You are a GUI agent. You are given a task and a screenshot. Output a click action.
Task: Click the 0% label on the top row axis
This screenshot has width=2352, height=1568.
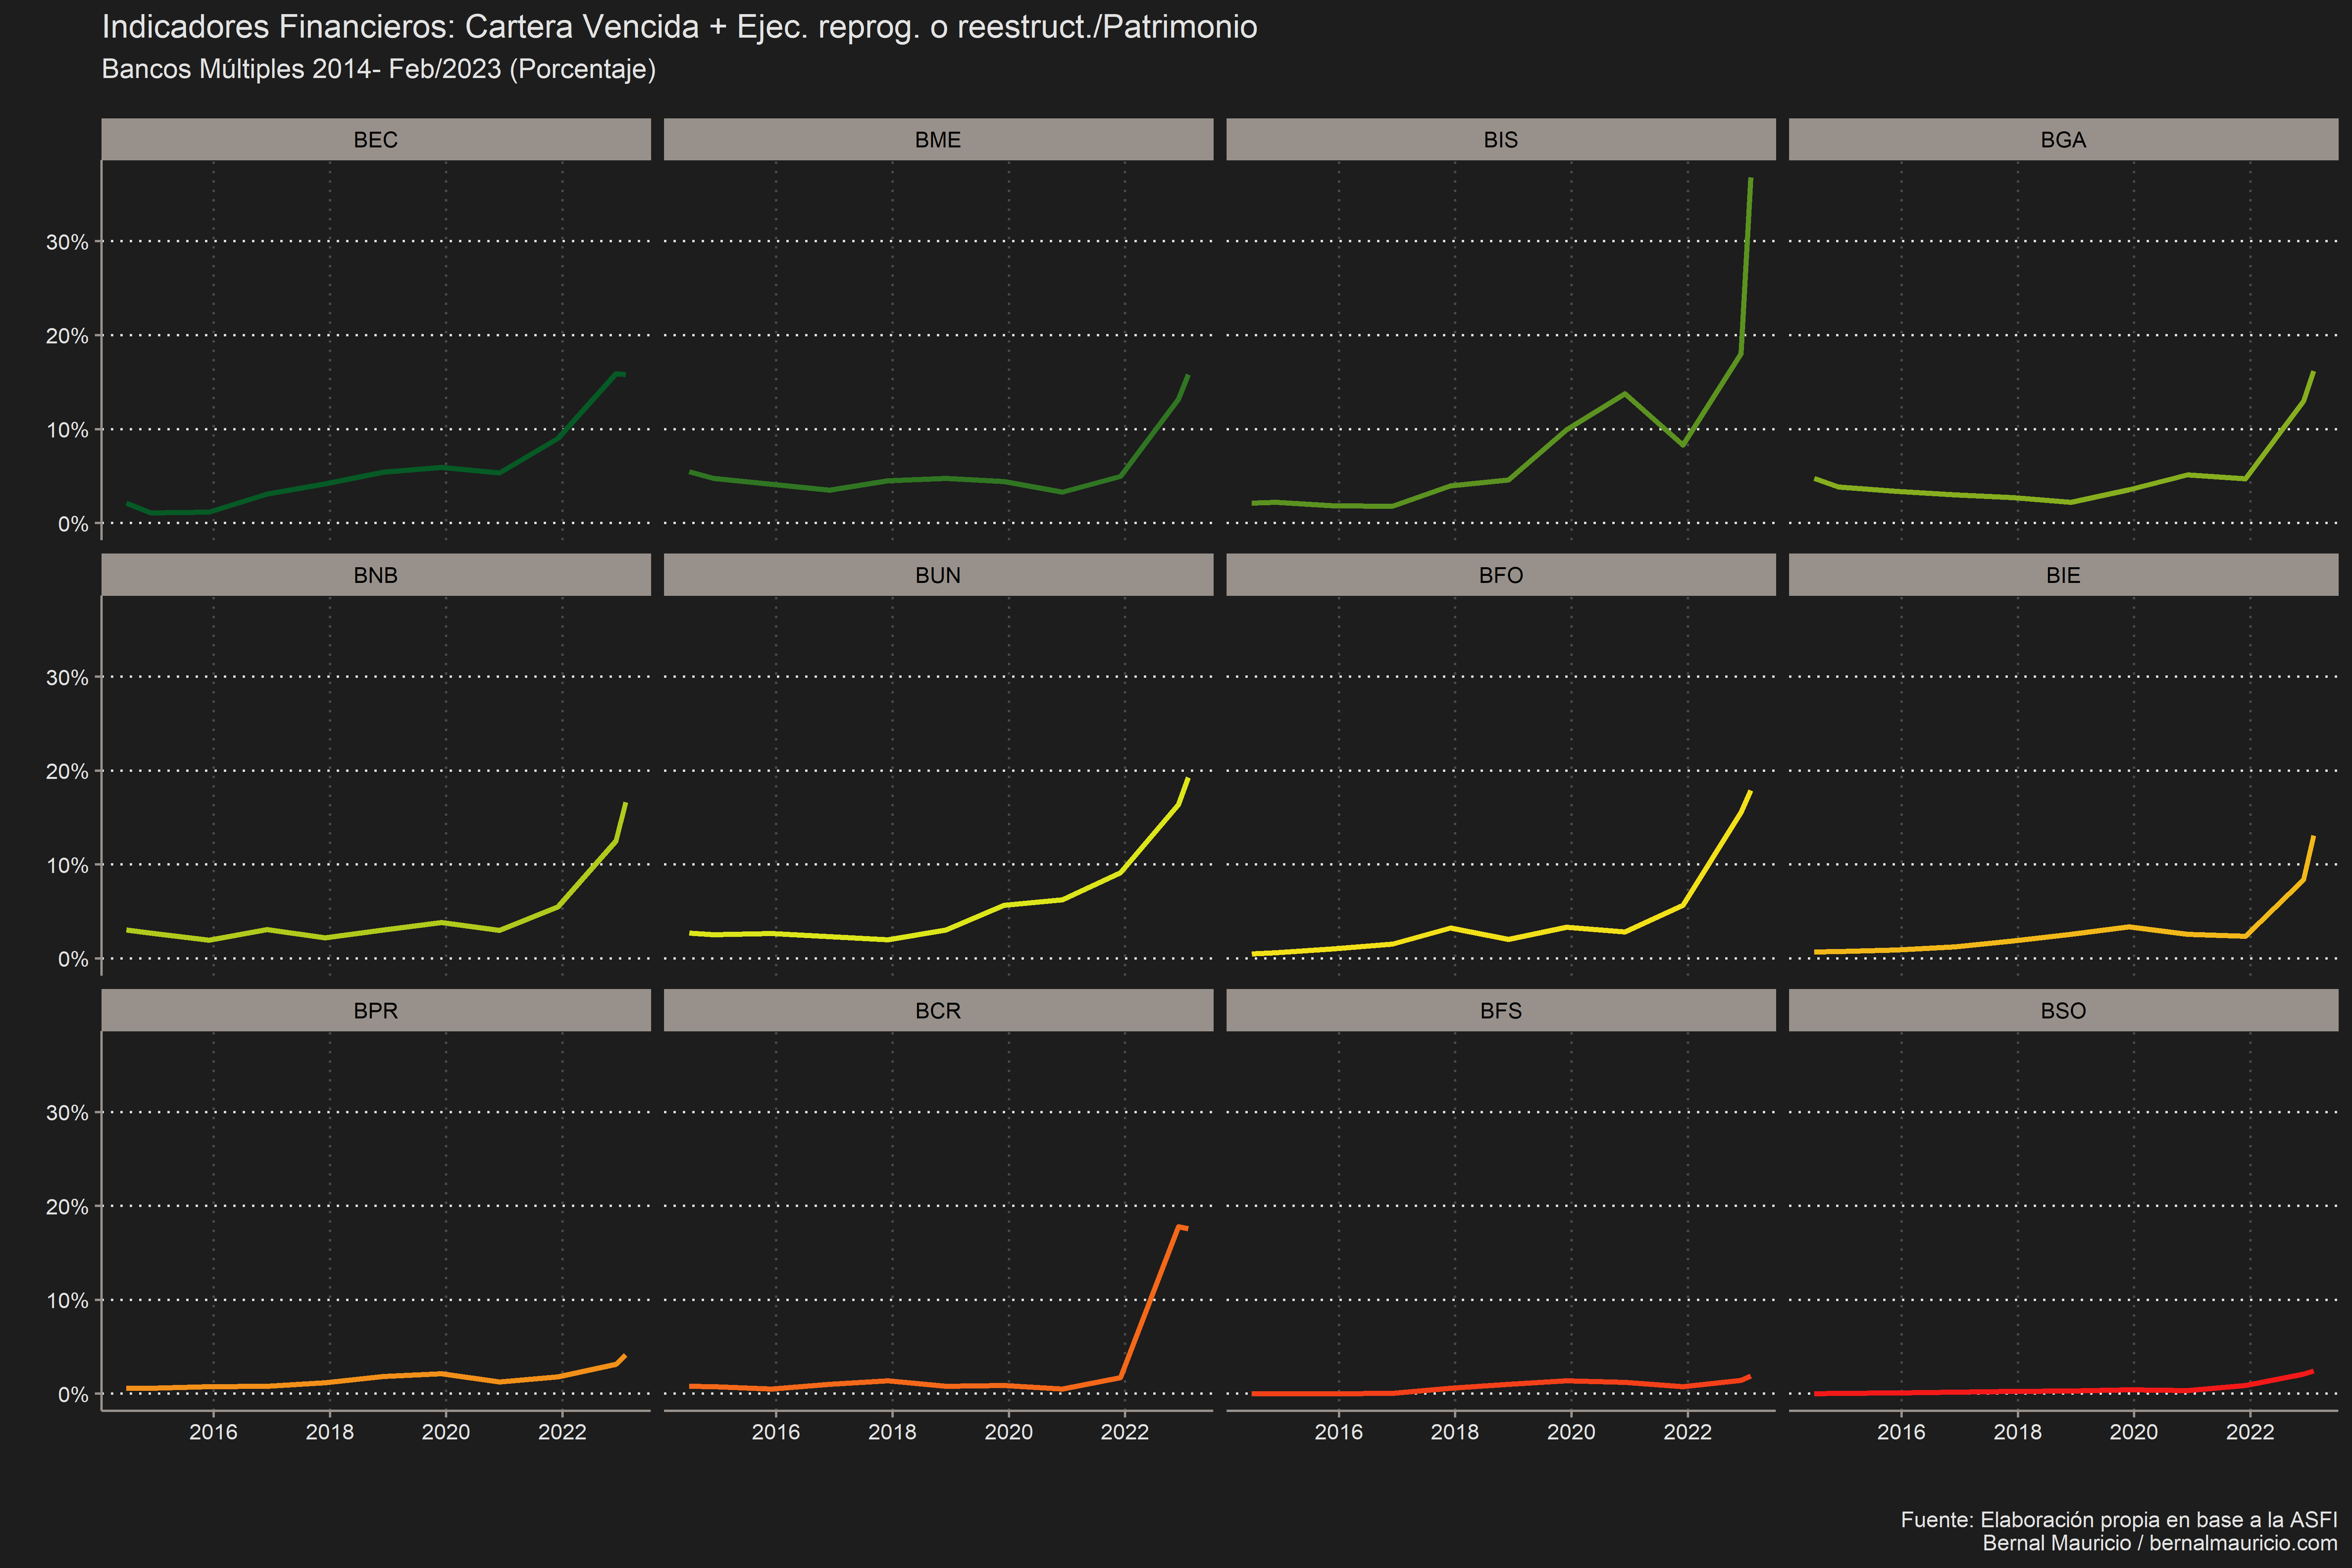[73, 524]
